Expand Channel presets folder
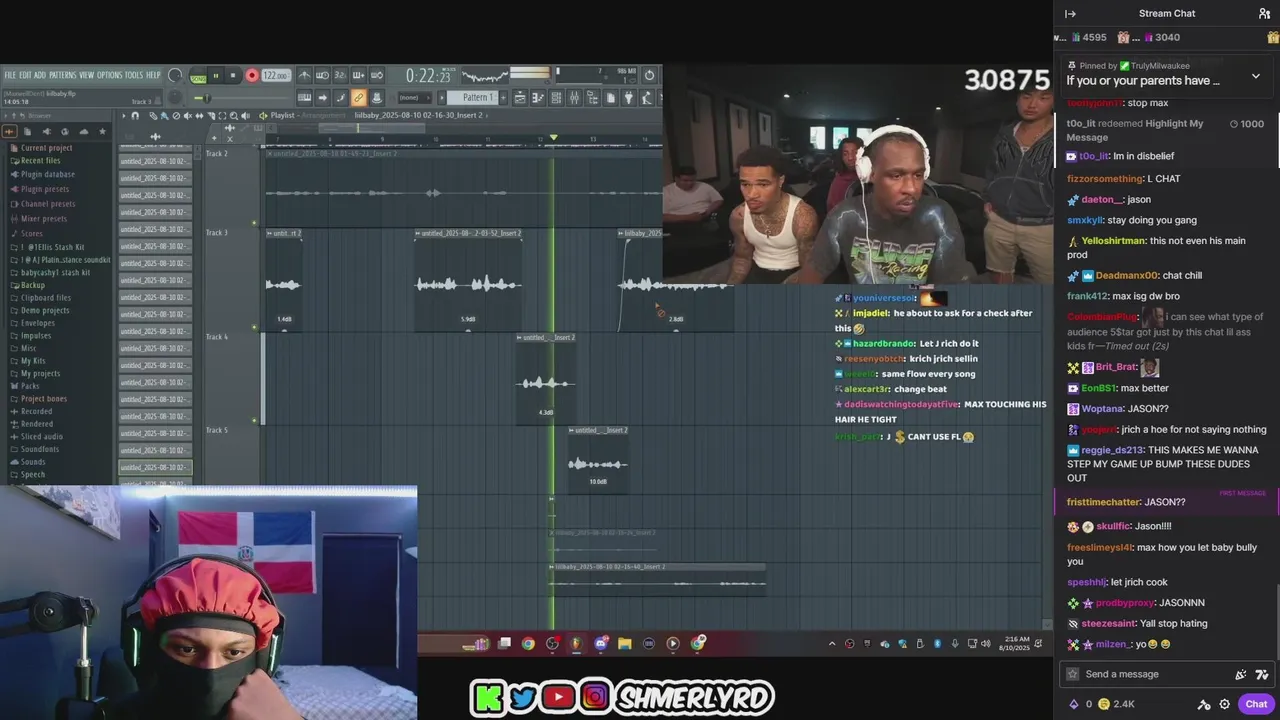1280x720 pixels. tap(47, 204)
